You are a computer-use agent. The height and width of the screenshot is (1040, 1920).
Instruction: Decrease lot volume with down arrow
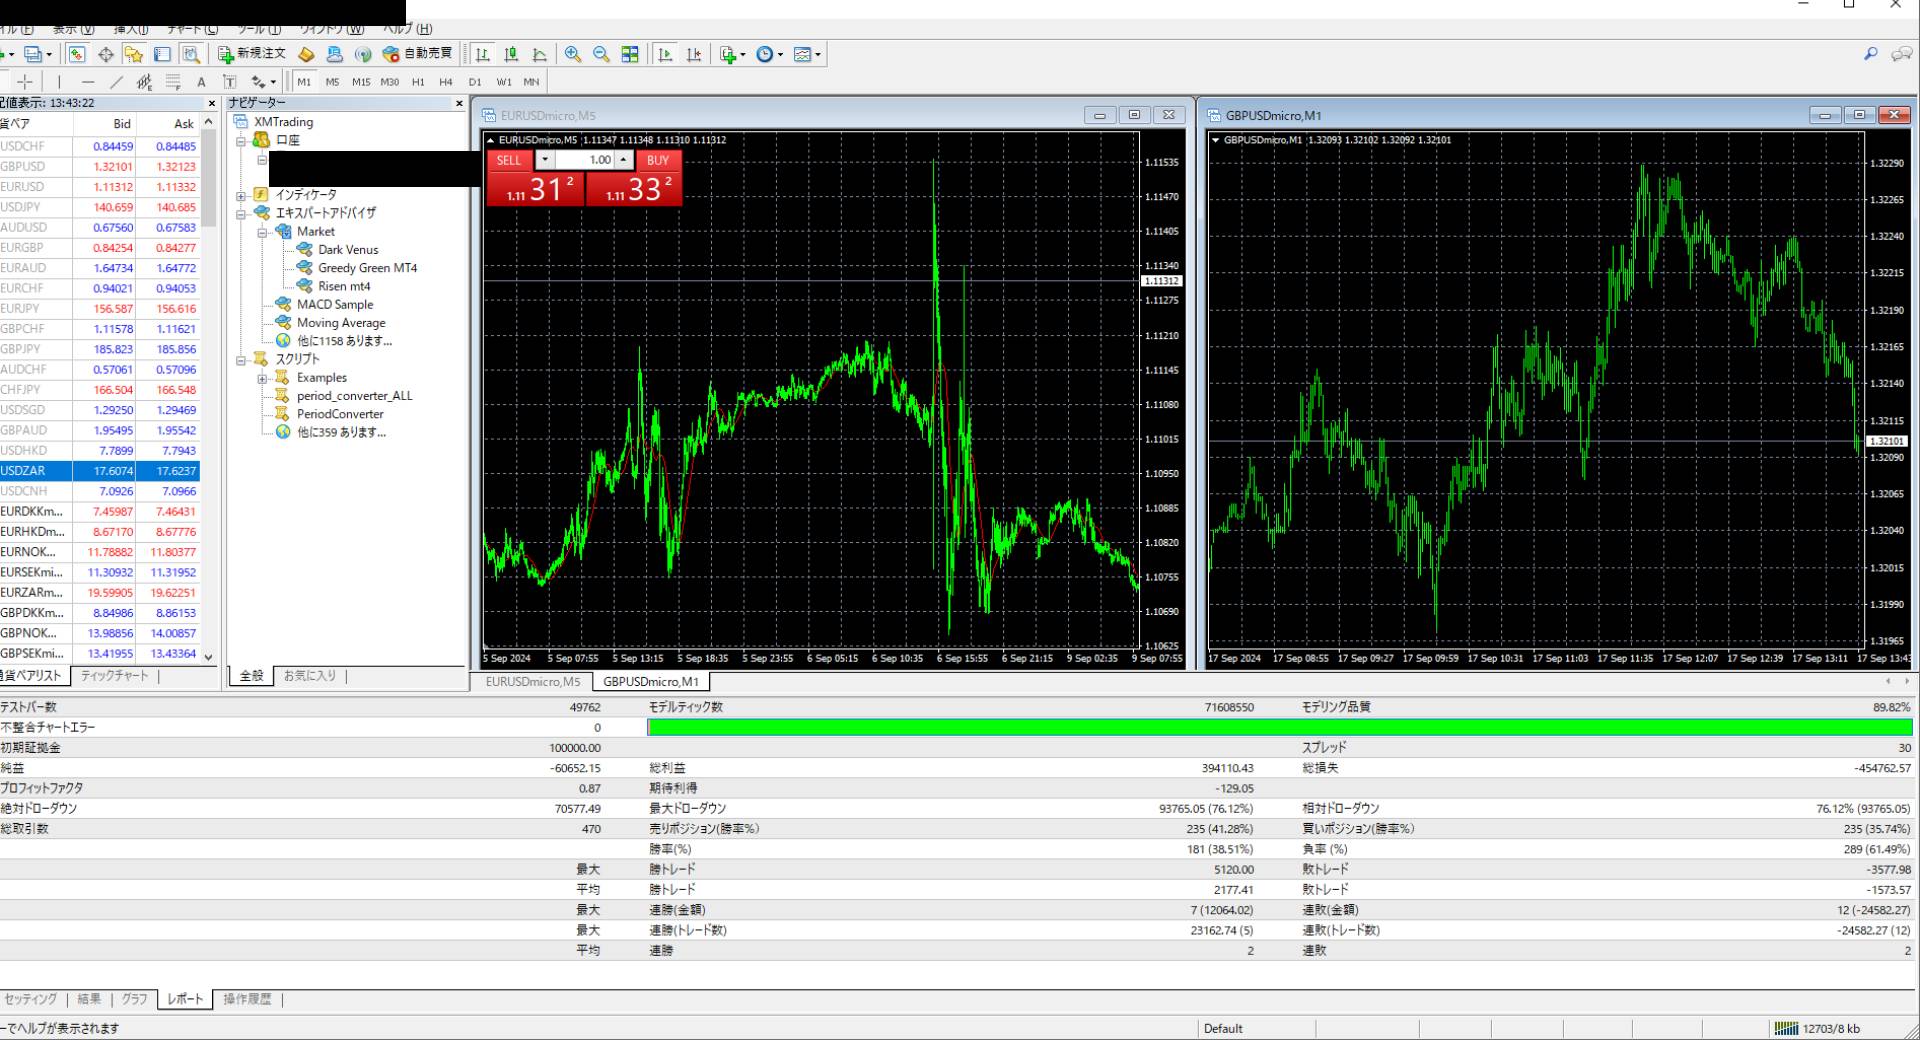tap(544, 160)
